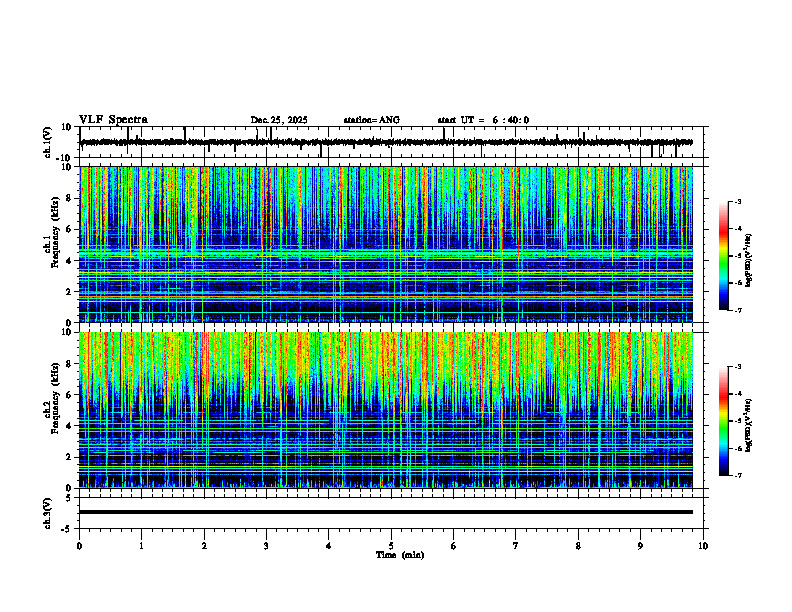Viewport: 792px width, 612px height.
Task: Click time axis tick label 6 min
Action: (454, 546)
